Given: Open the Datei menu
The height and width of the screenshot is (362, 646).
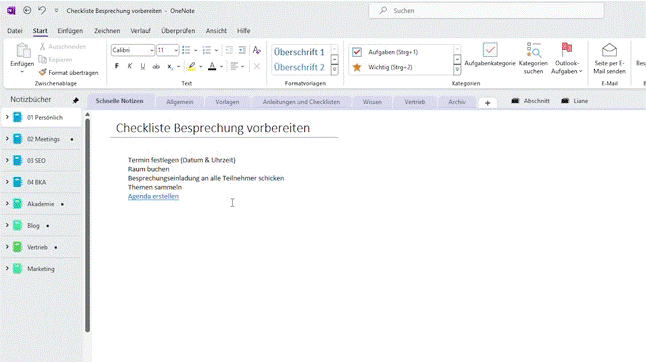Looking at the screenshot, I should [x=15, y=31].
